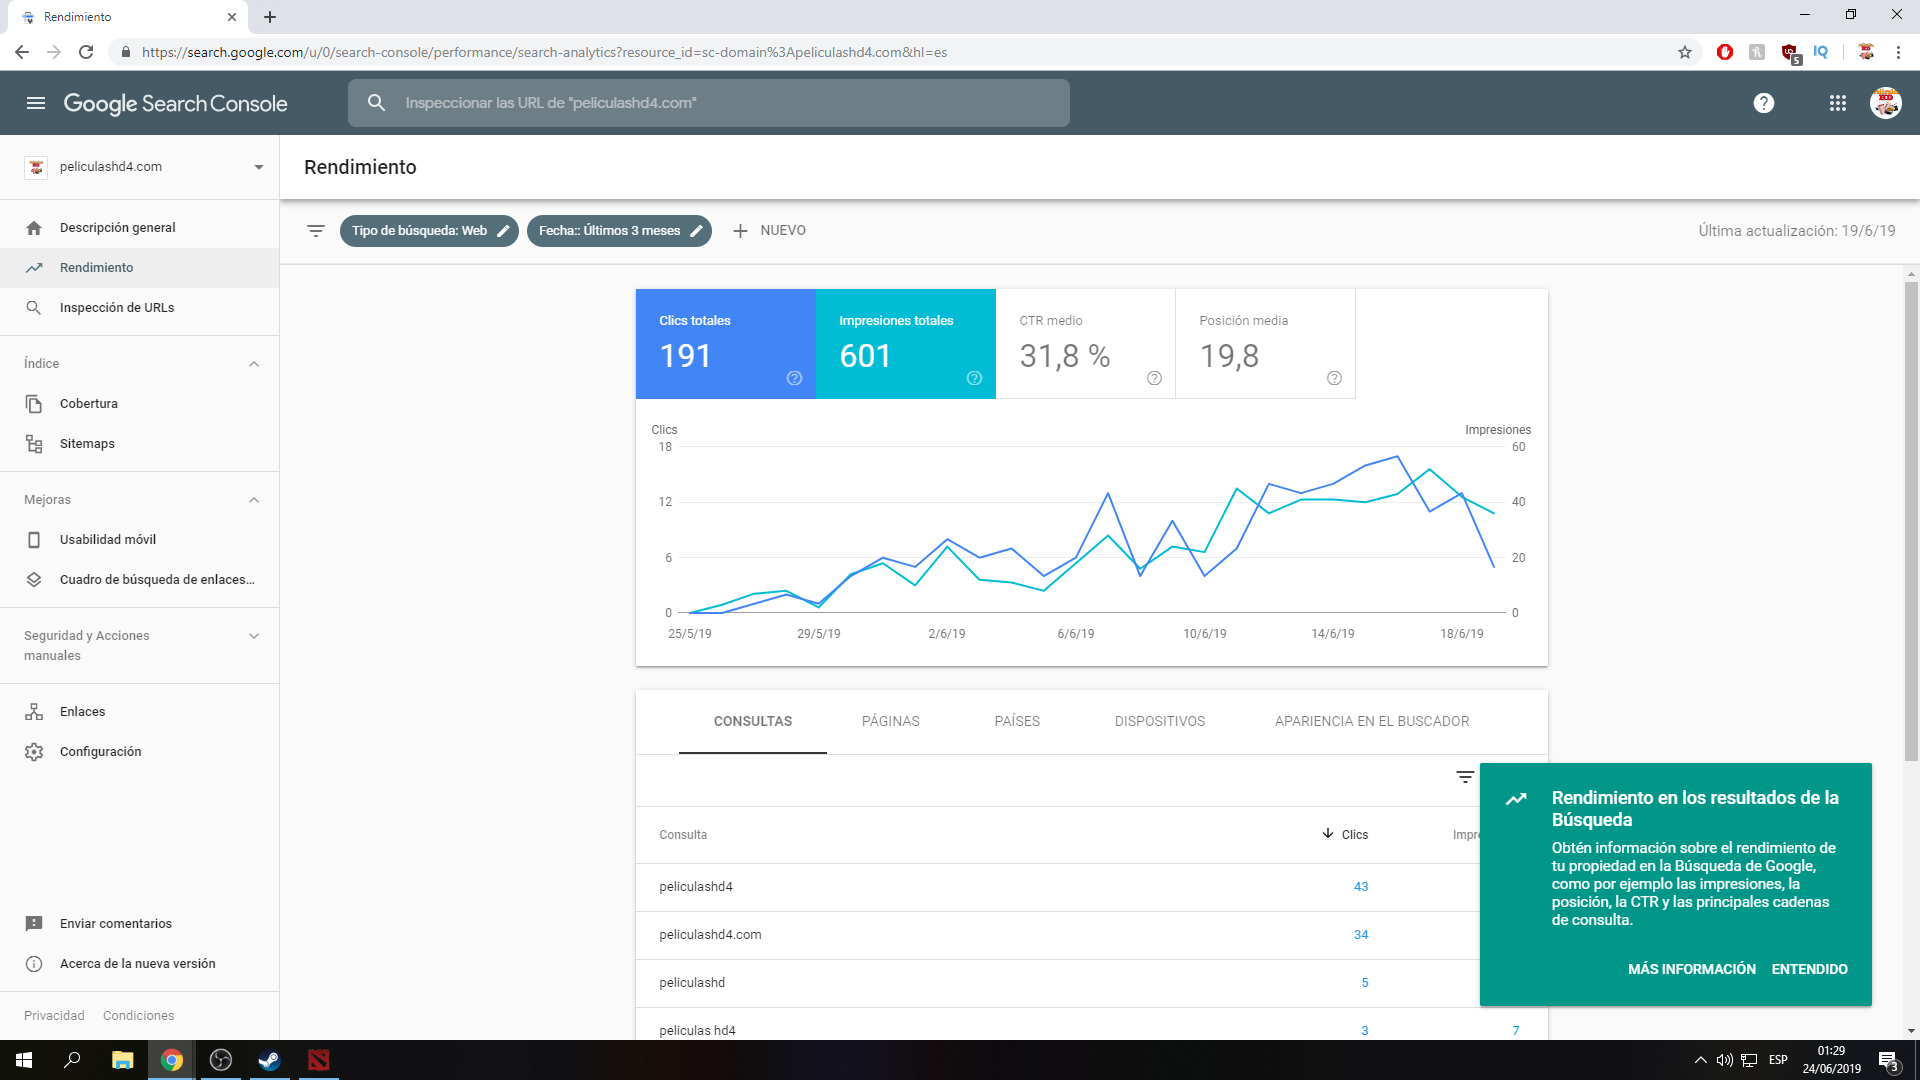Click the search magnifier icon in URL inspector
The image size is (1920, 1080).
pyautogui.click(x=376, y=103)
